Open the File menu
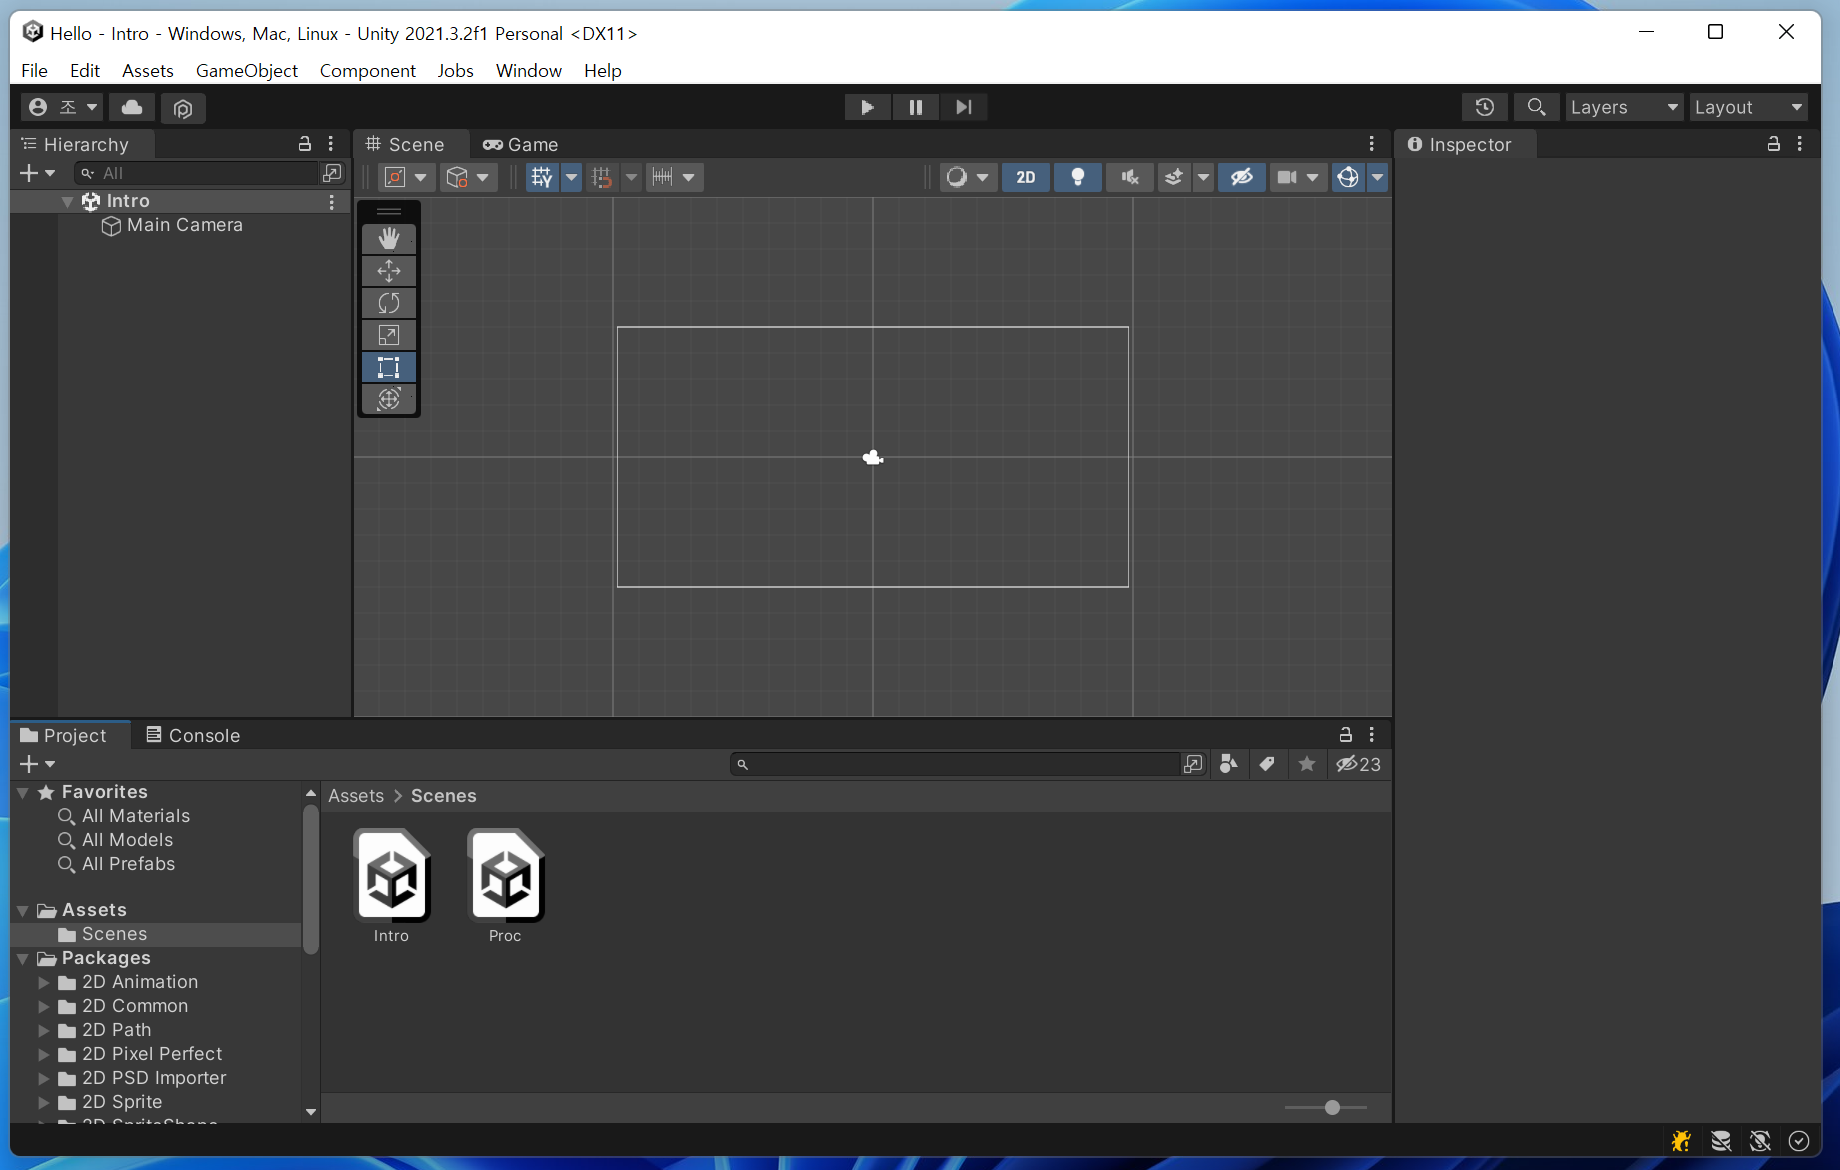This screenshot has width=1840, height=1170. coord(34,70)
